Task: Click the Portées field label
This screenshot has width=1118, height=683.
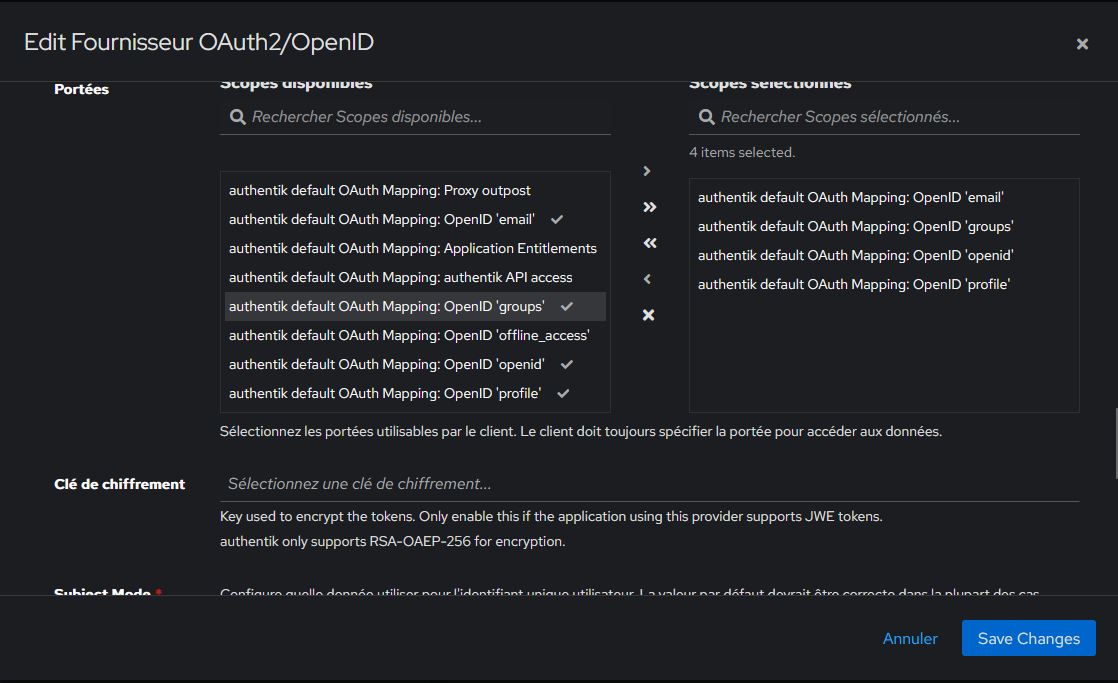Action: pos(81,89)
